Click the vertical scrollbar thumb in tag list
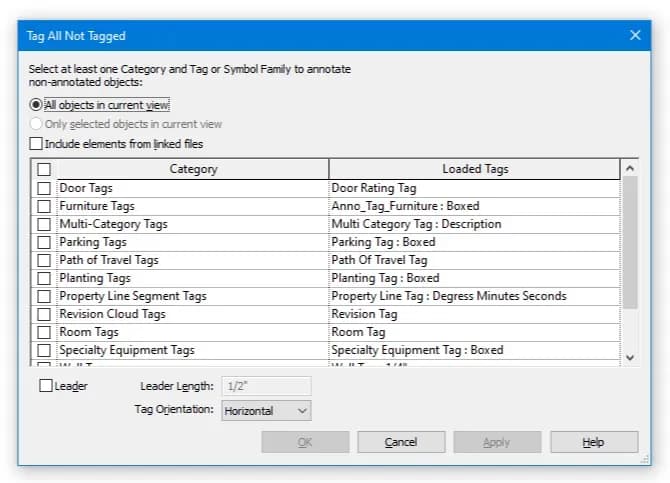 pos(630,242)
